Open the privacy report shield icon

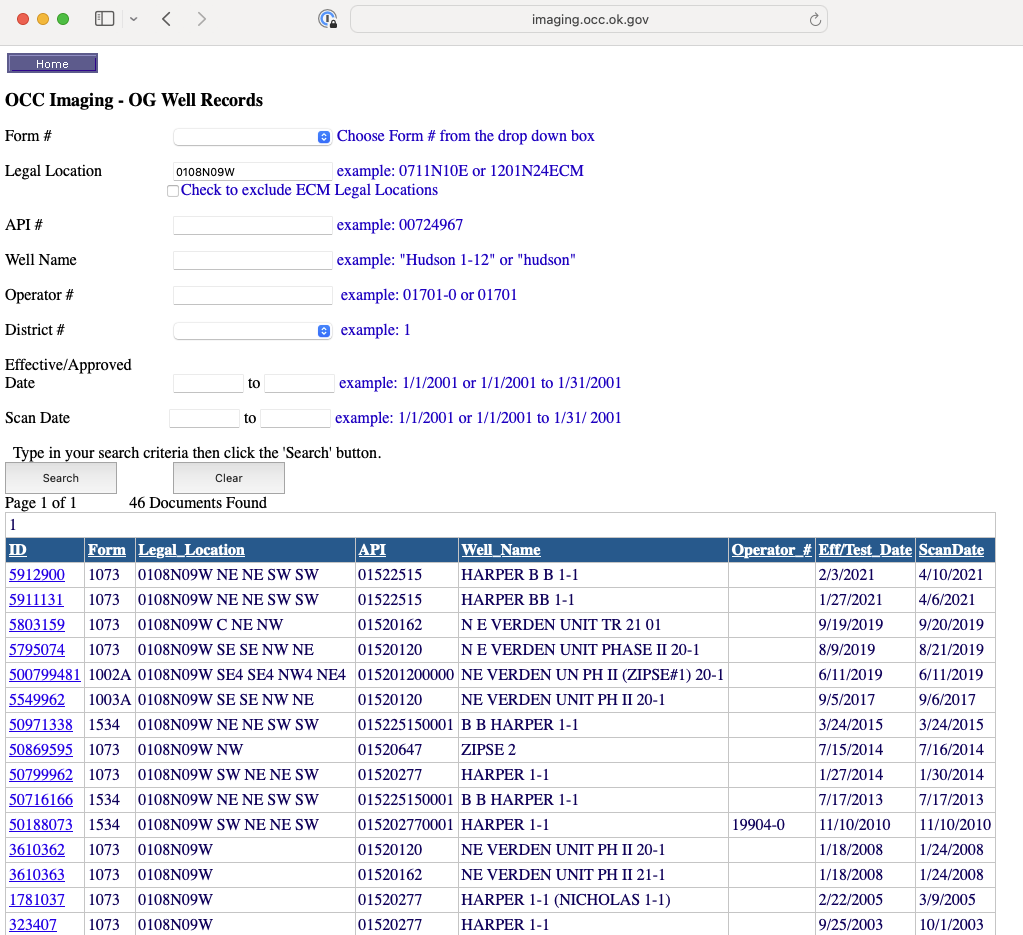328,19
